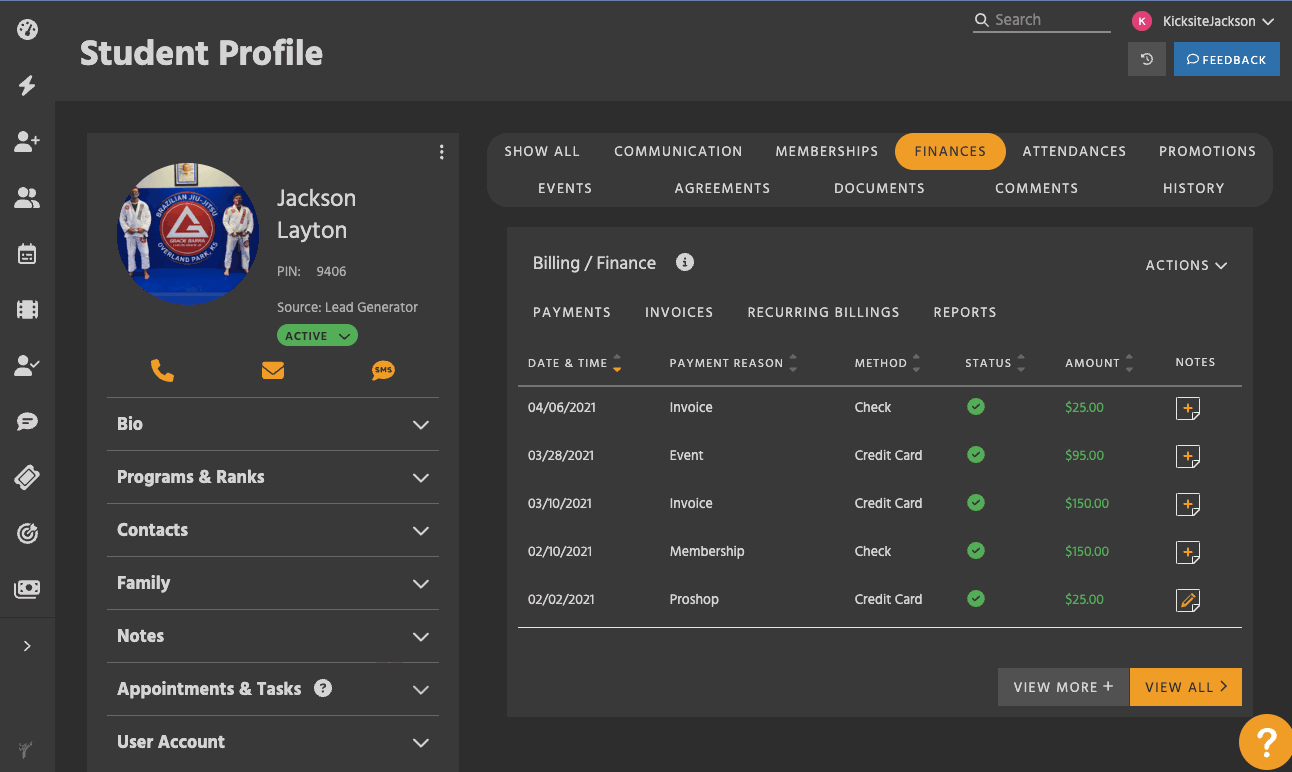Image resolution: width=1292 pixels, height=772 pixels.
Task: Add a note to the 04/06/2021 Invoice payment
Action: click(x=1188, y=408)
